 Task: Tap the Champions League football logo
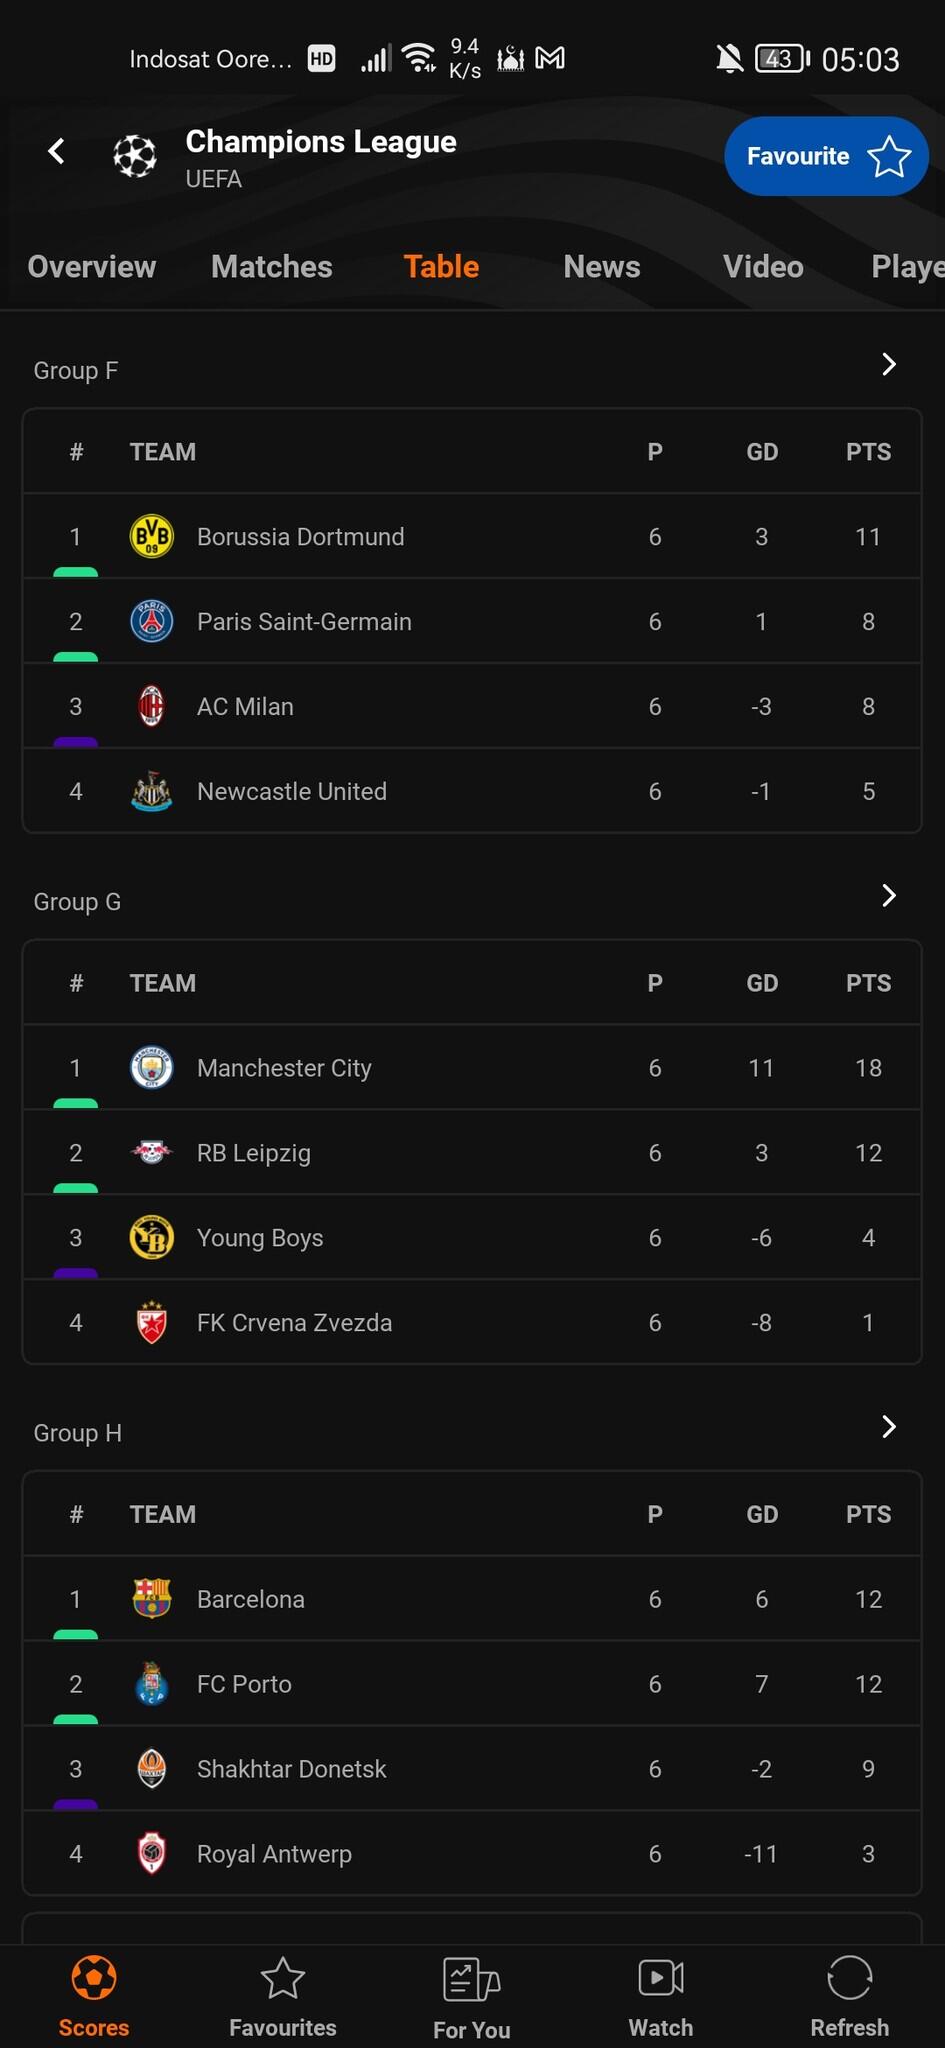(135, 156)
